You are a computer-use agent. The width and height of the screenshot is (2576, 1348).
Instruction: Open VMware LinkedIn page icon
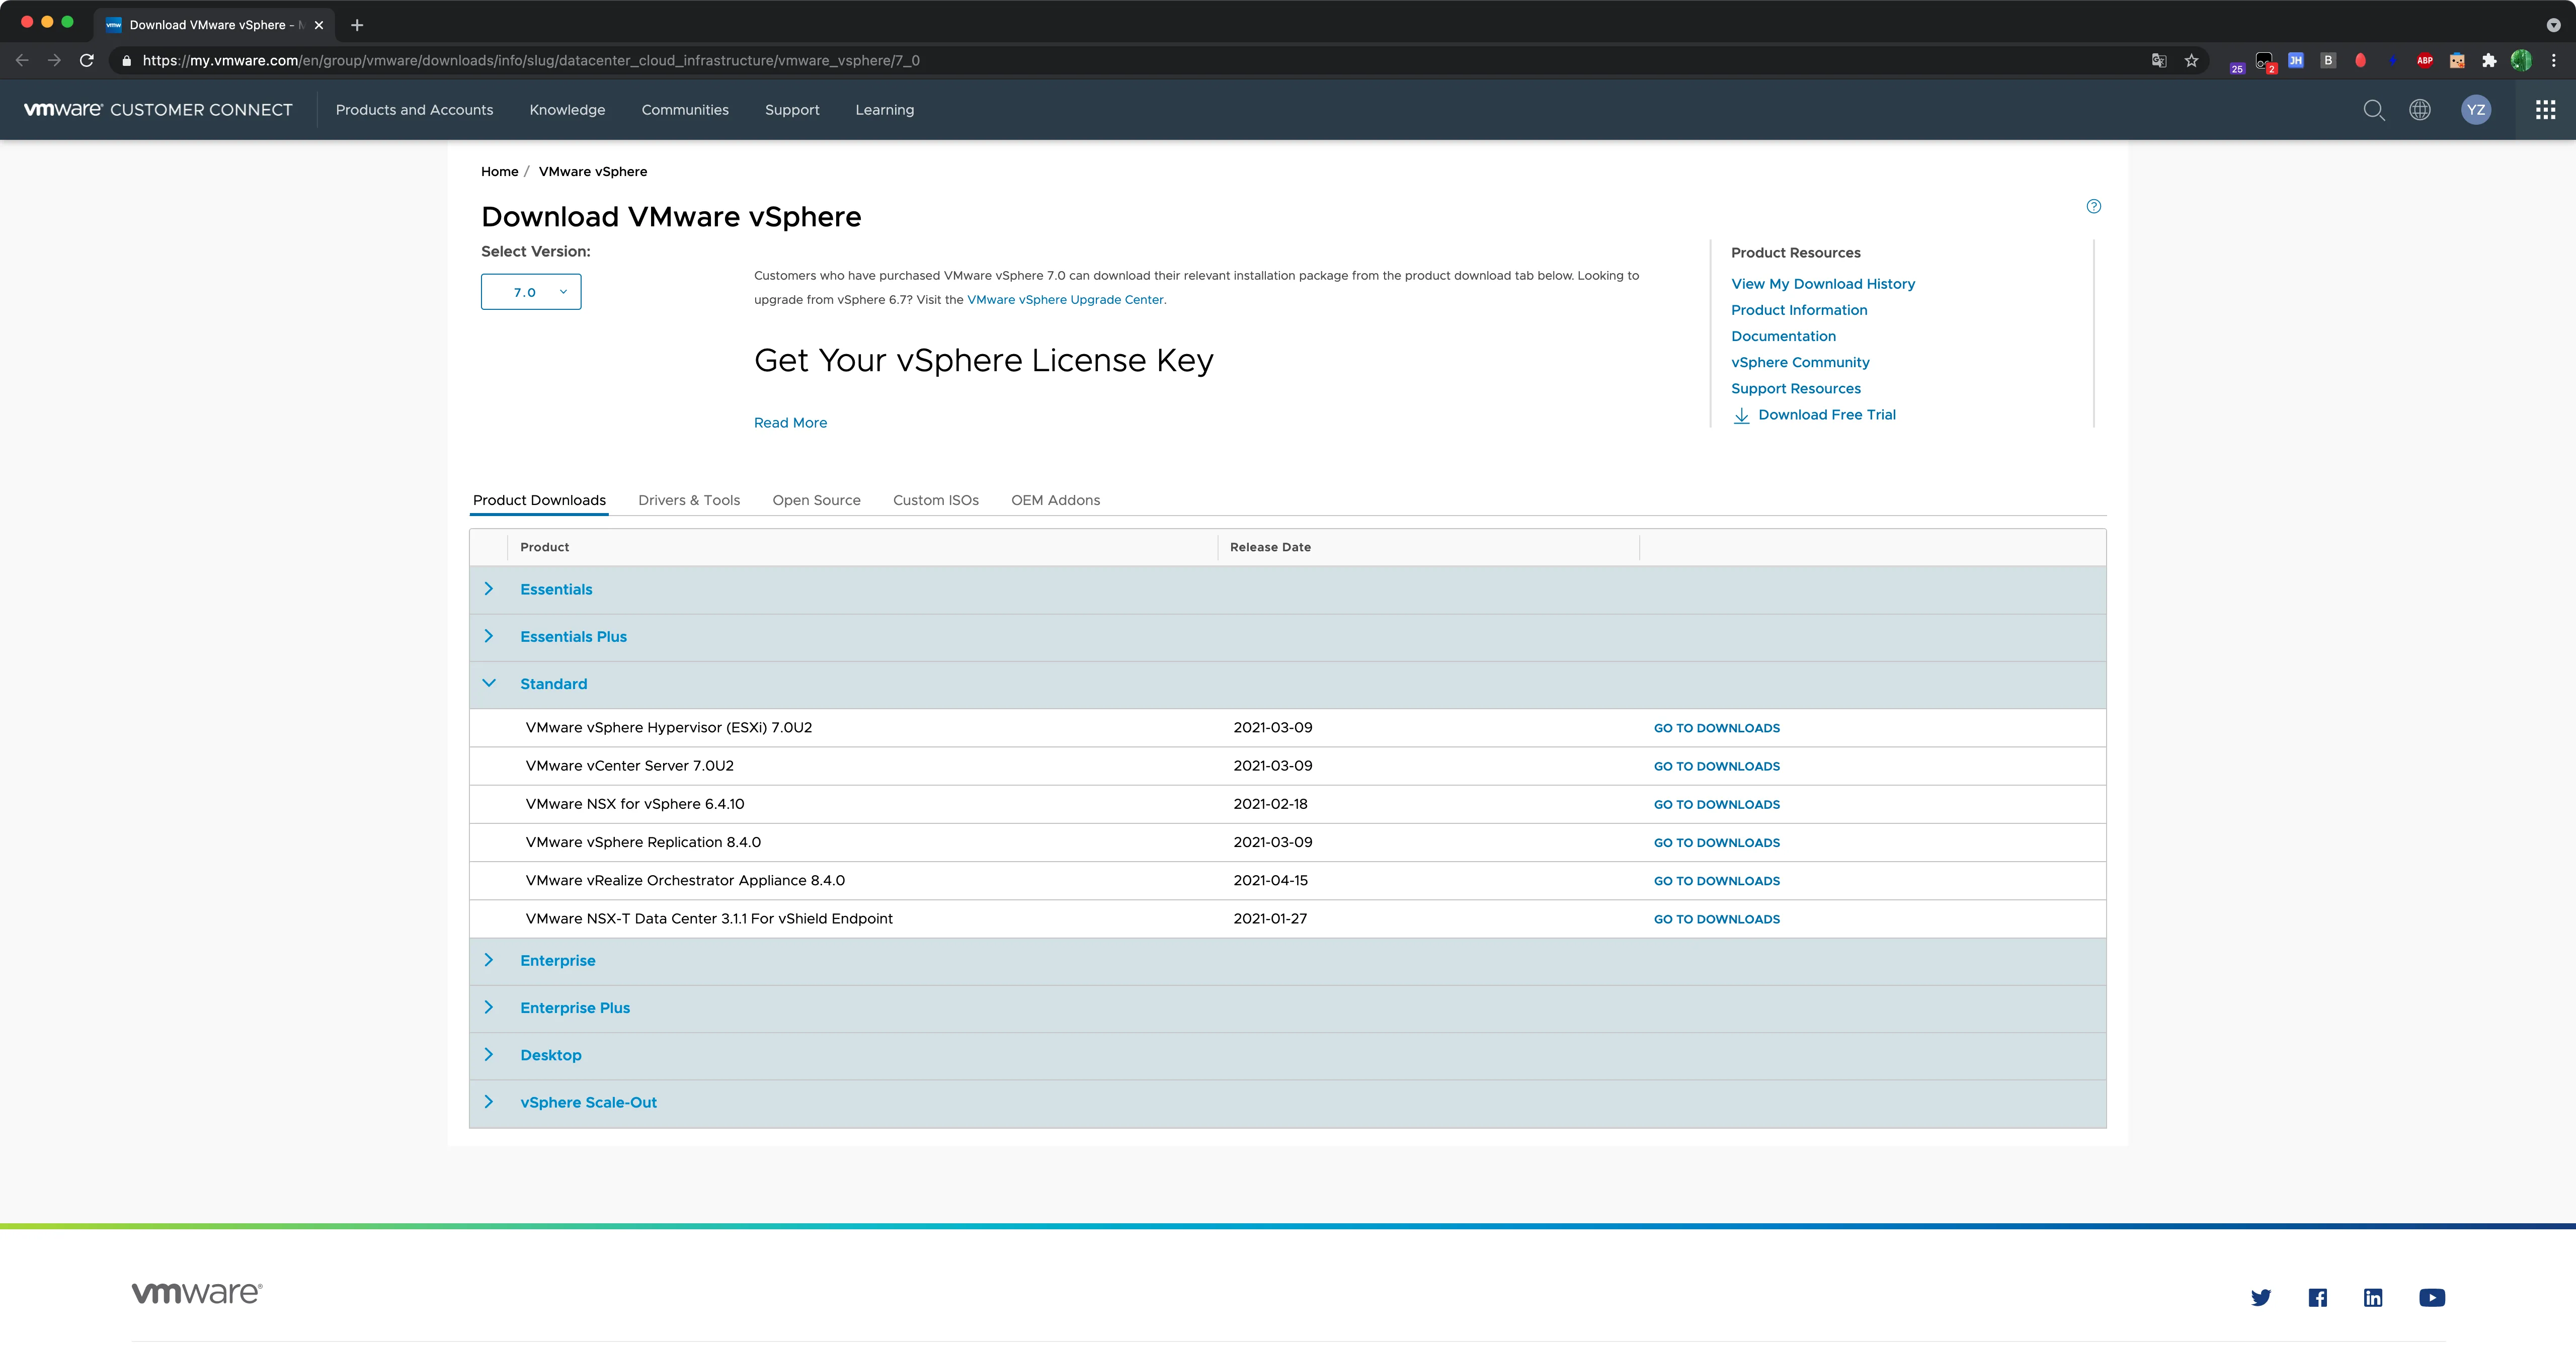(2373, 1297)
